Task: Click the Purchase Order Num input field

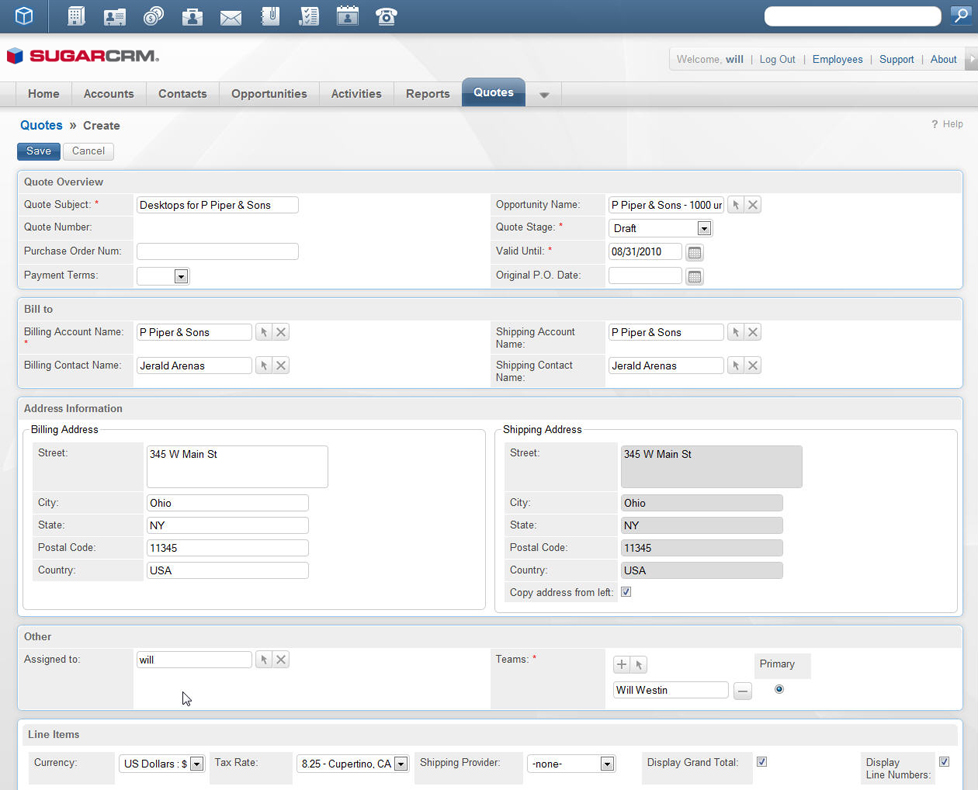Action: [217, 252]
